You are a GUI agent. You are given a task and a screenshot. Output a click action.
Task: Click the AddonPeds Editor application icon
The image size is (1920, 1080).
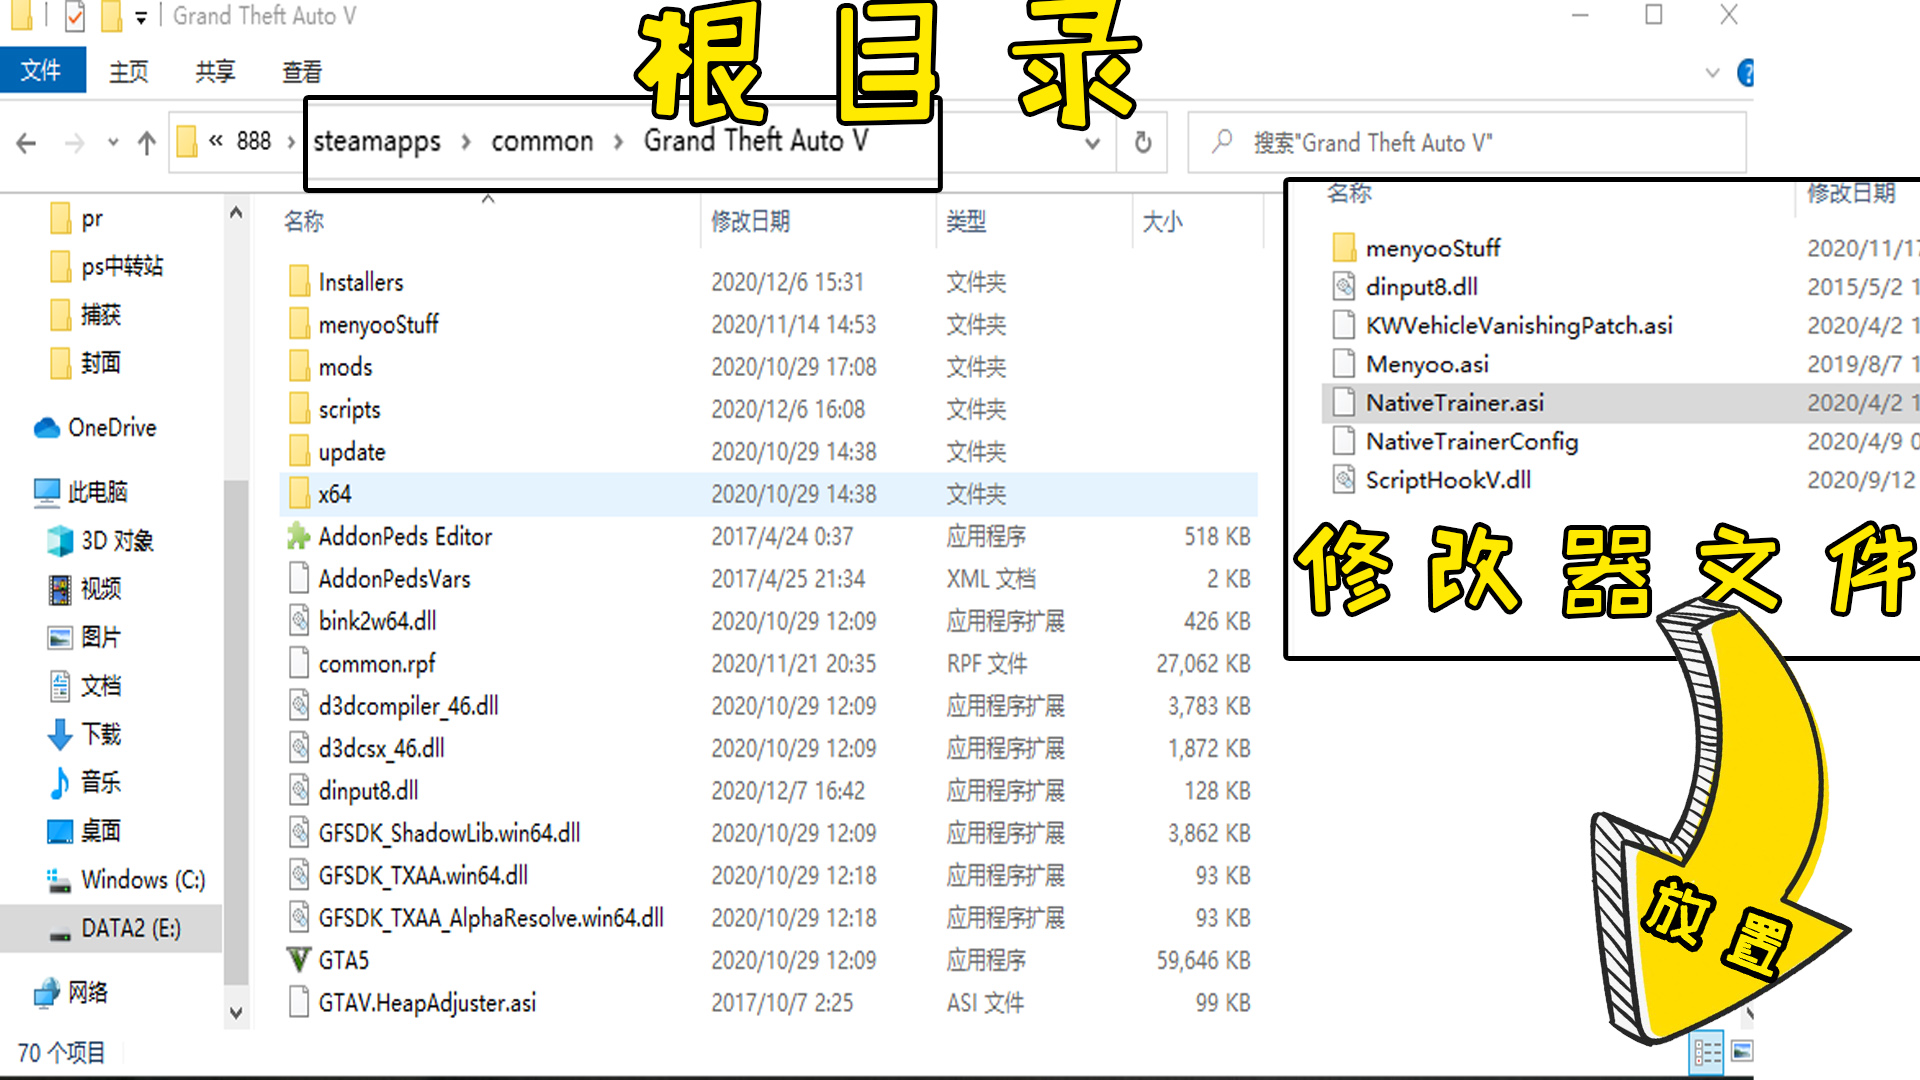(299, 536)
